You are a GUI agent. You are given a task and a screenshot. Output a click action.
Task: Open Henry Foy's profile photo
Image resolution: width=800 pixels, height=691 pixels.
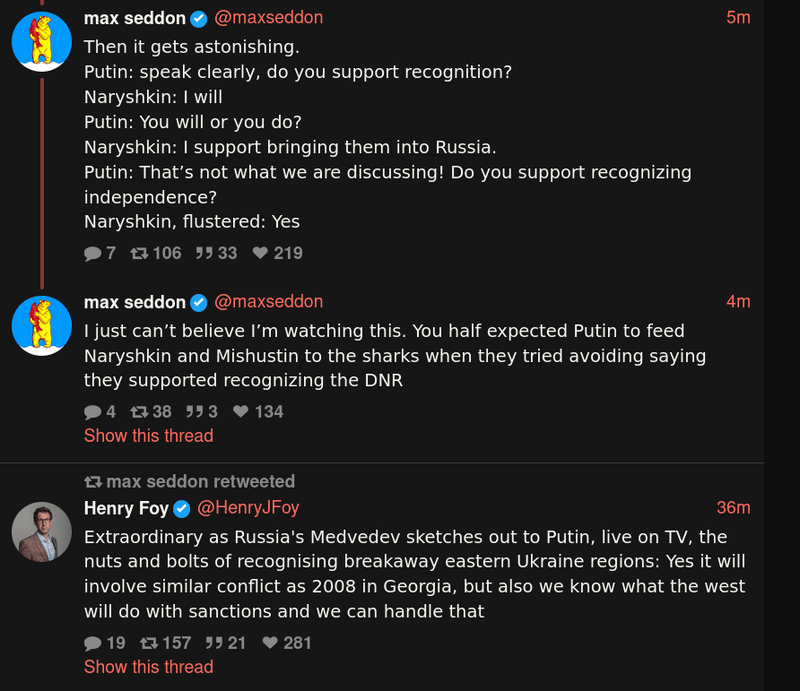click(x=41, y=531)
